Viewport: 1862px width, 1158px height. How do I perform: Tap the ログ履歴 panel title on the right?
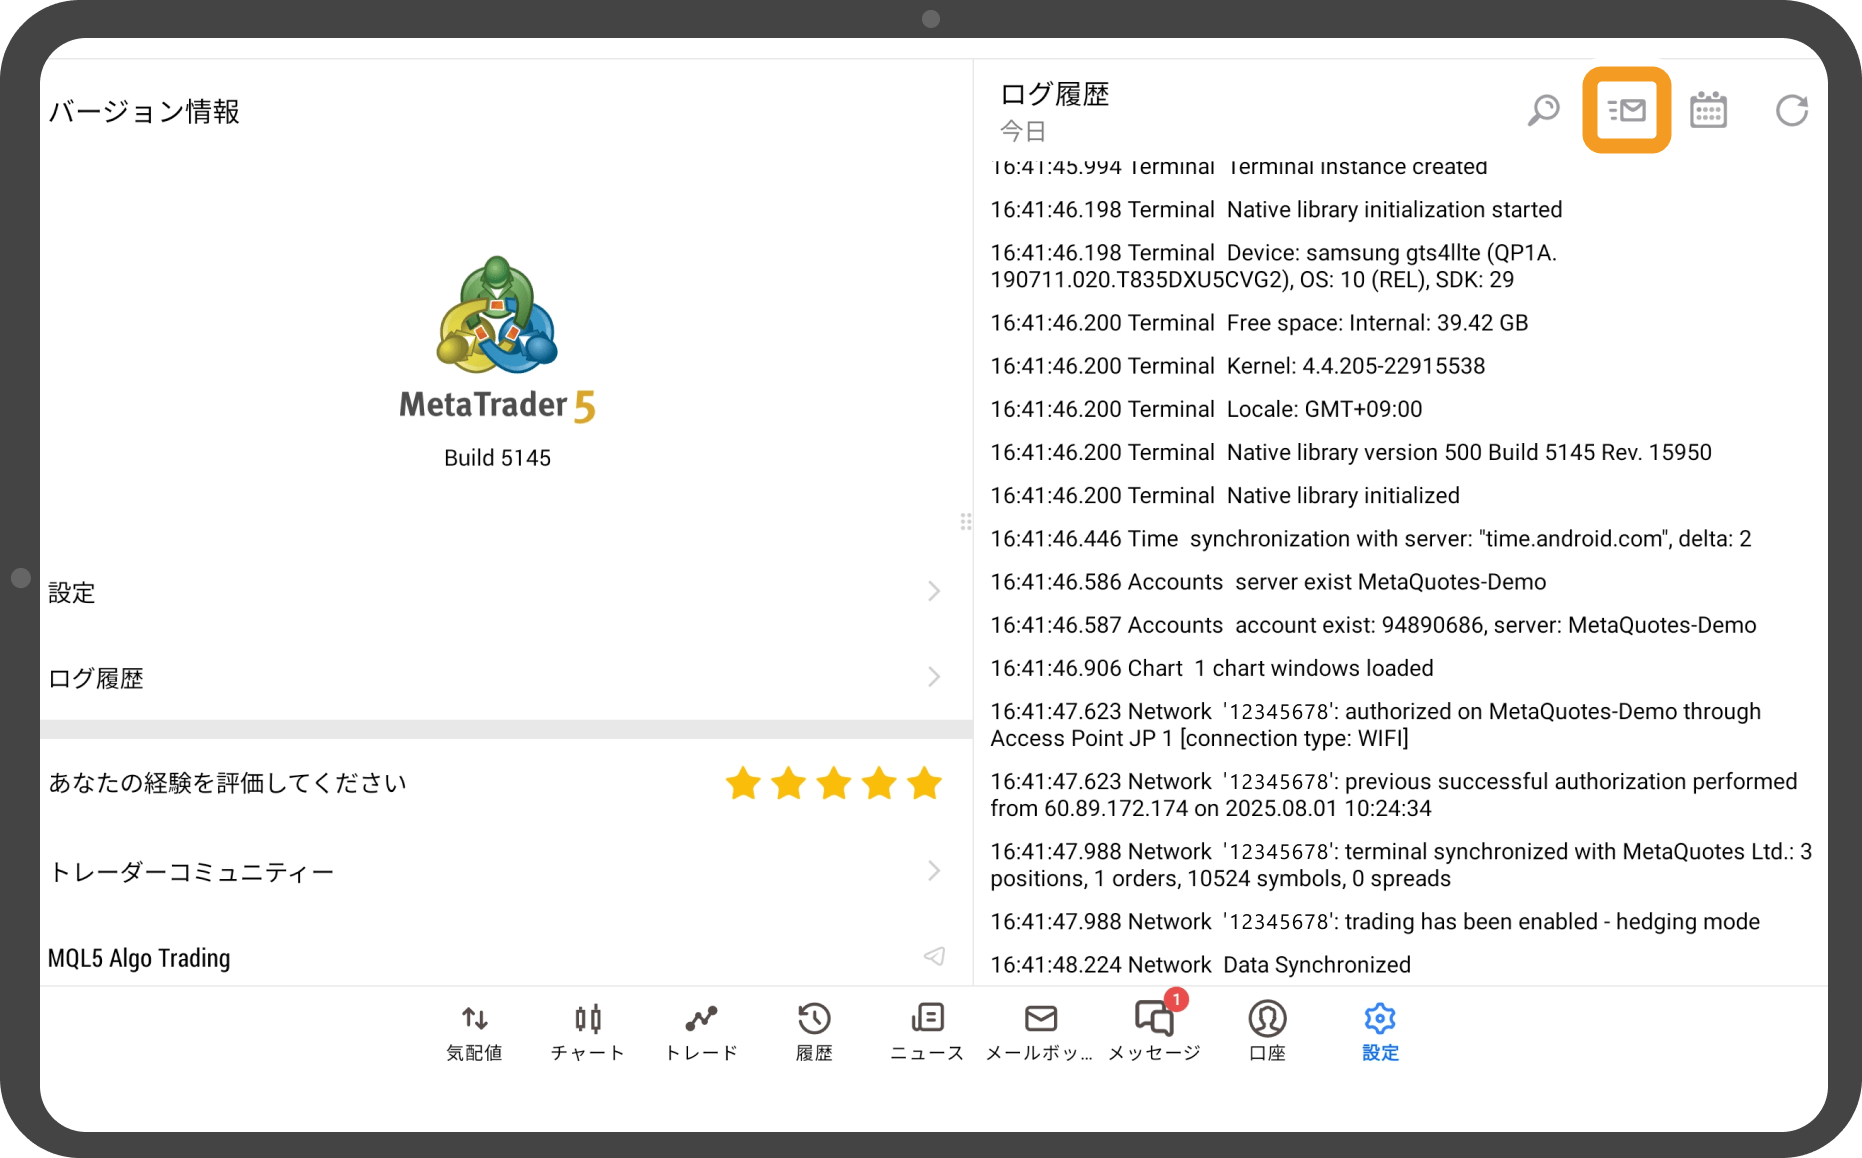pos(1055,94)
